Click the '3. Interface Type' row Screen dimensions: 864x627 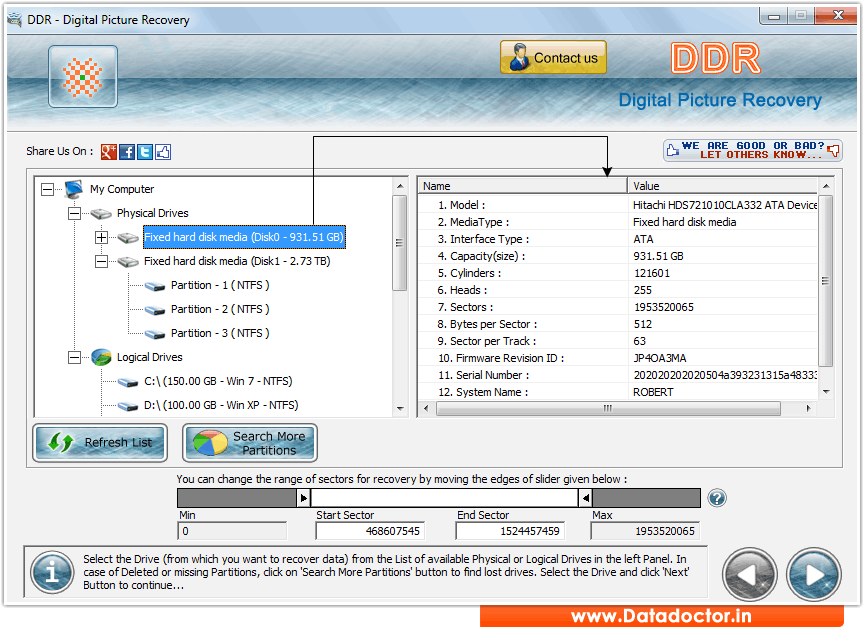coord(618,239)
